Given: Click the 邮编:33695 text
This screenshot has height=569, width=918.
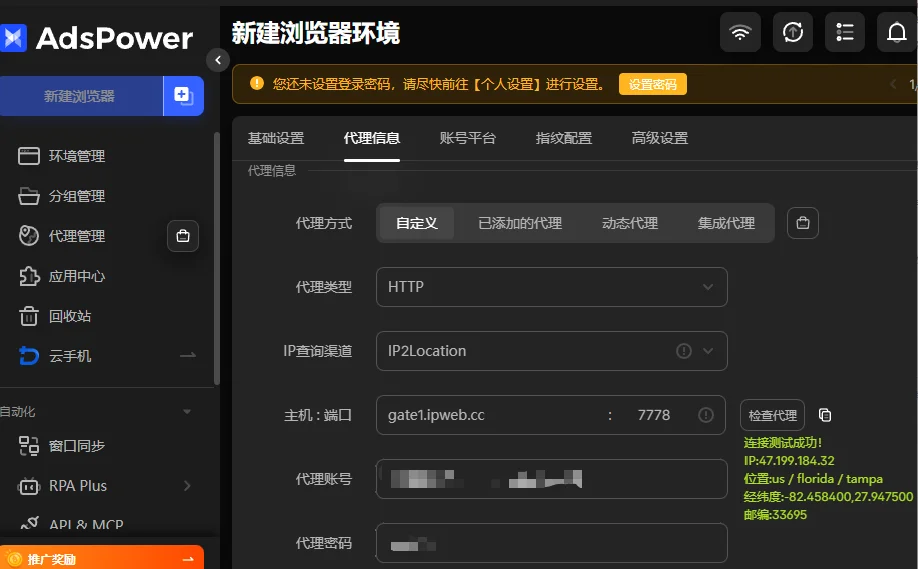Looking at the screenshot, I should tap(775, 515).
